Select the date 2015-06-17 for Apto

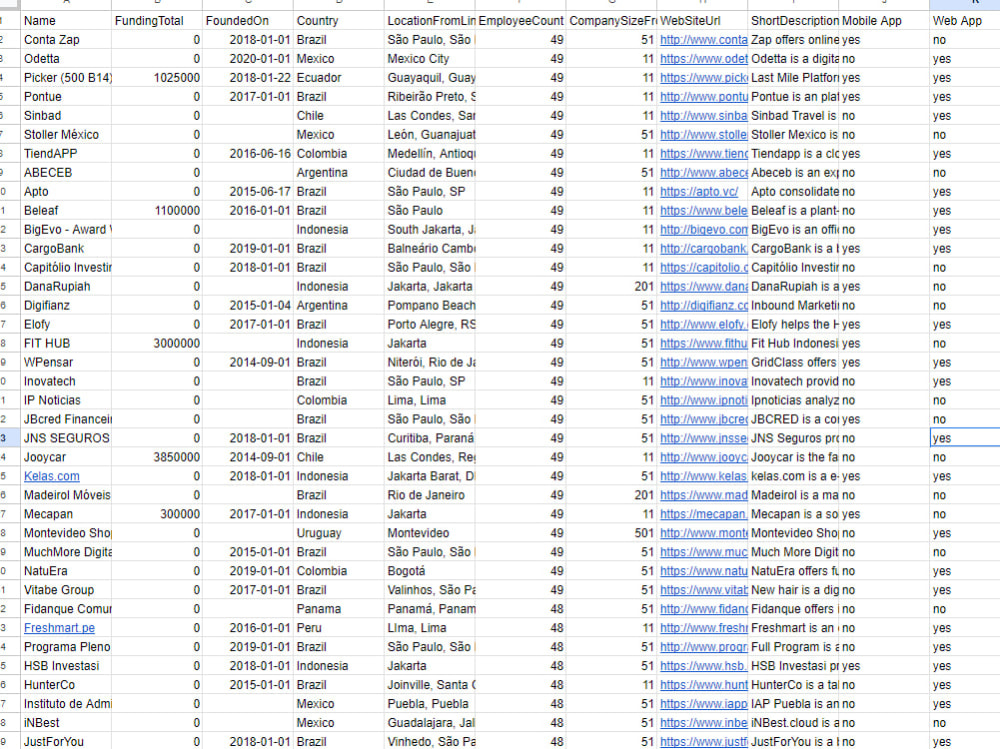(x=248, y=191)
